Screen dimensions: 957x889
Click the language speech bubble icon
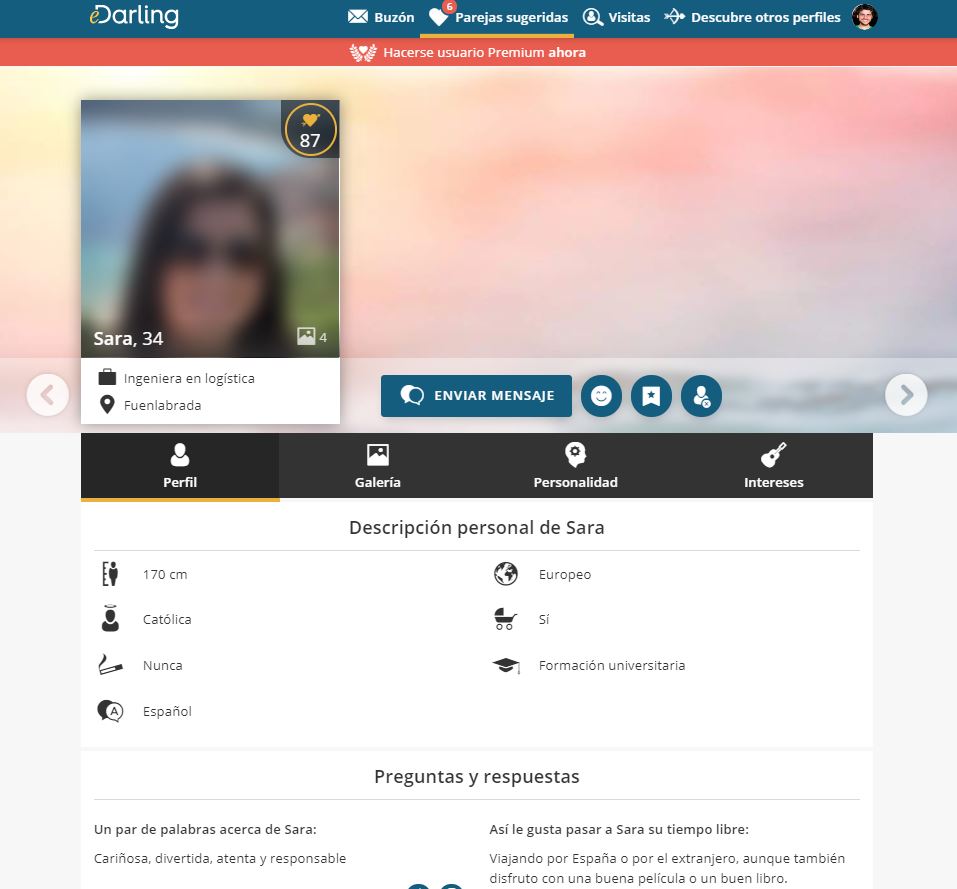pos(110,711)
